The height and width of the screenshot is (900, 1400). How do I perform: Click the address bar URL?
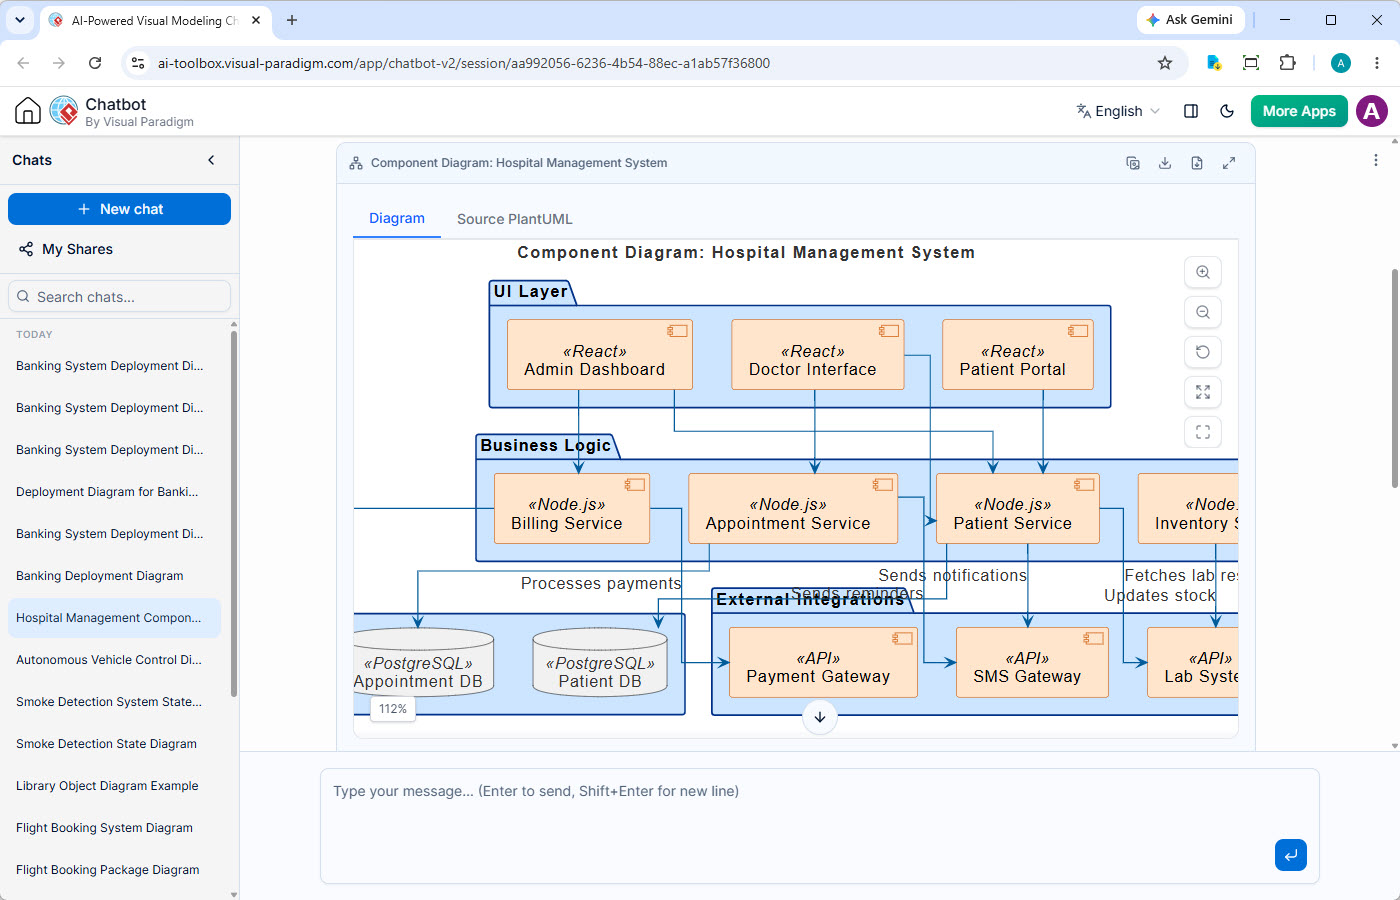pyautogui.click(x=464, y=63)
